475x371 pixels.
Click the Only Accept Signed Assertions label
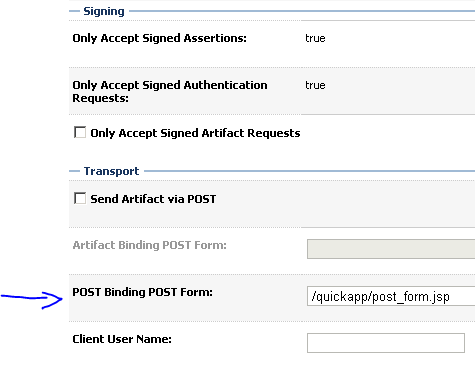(159, 38)
